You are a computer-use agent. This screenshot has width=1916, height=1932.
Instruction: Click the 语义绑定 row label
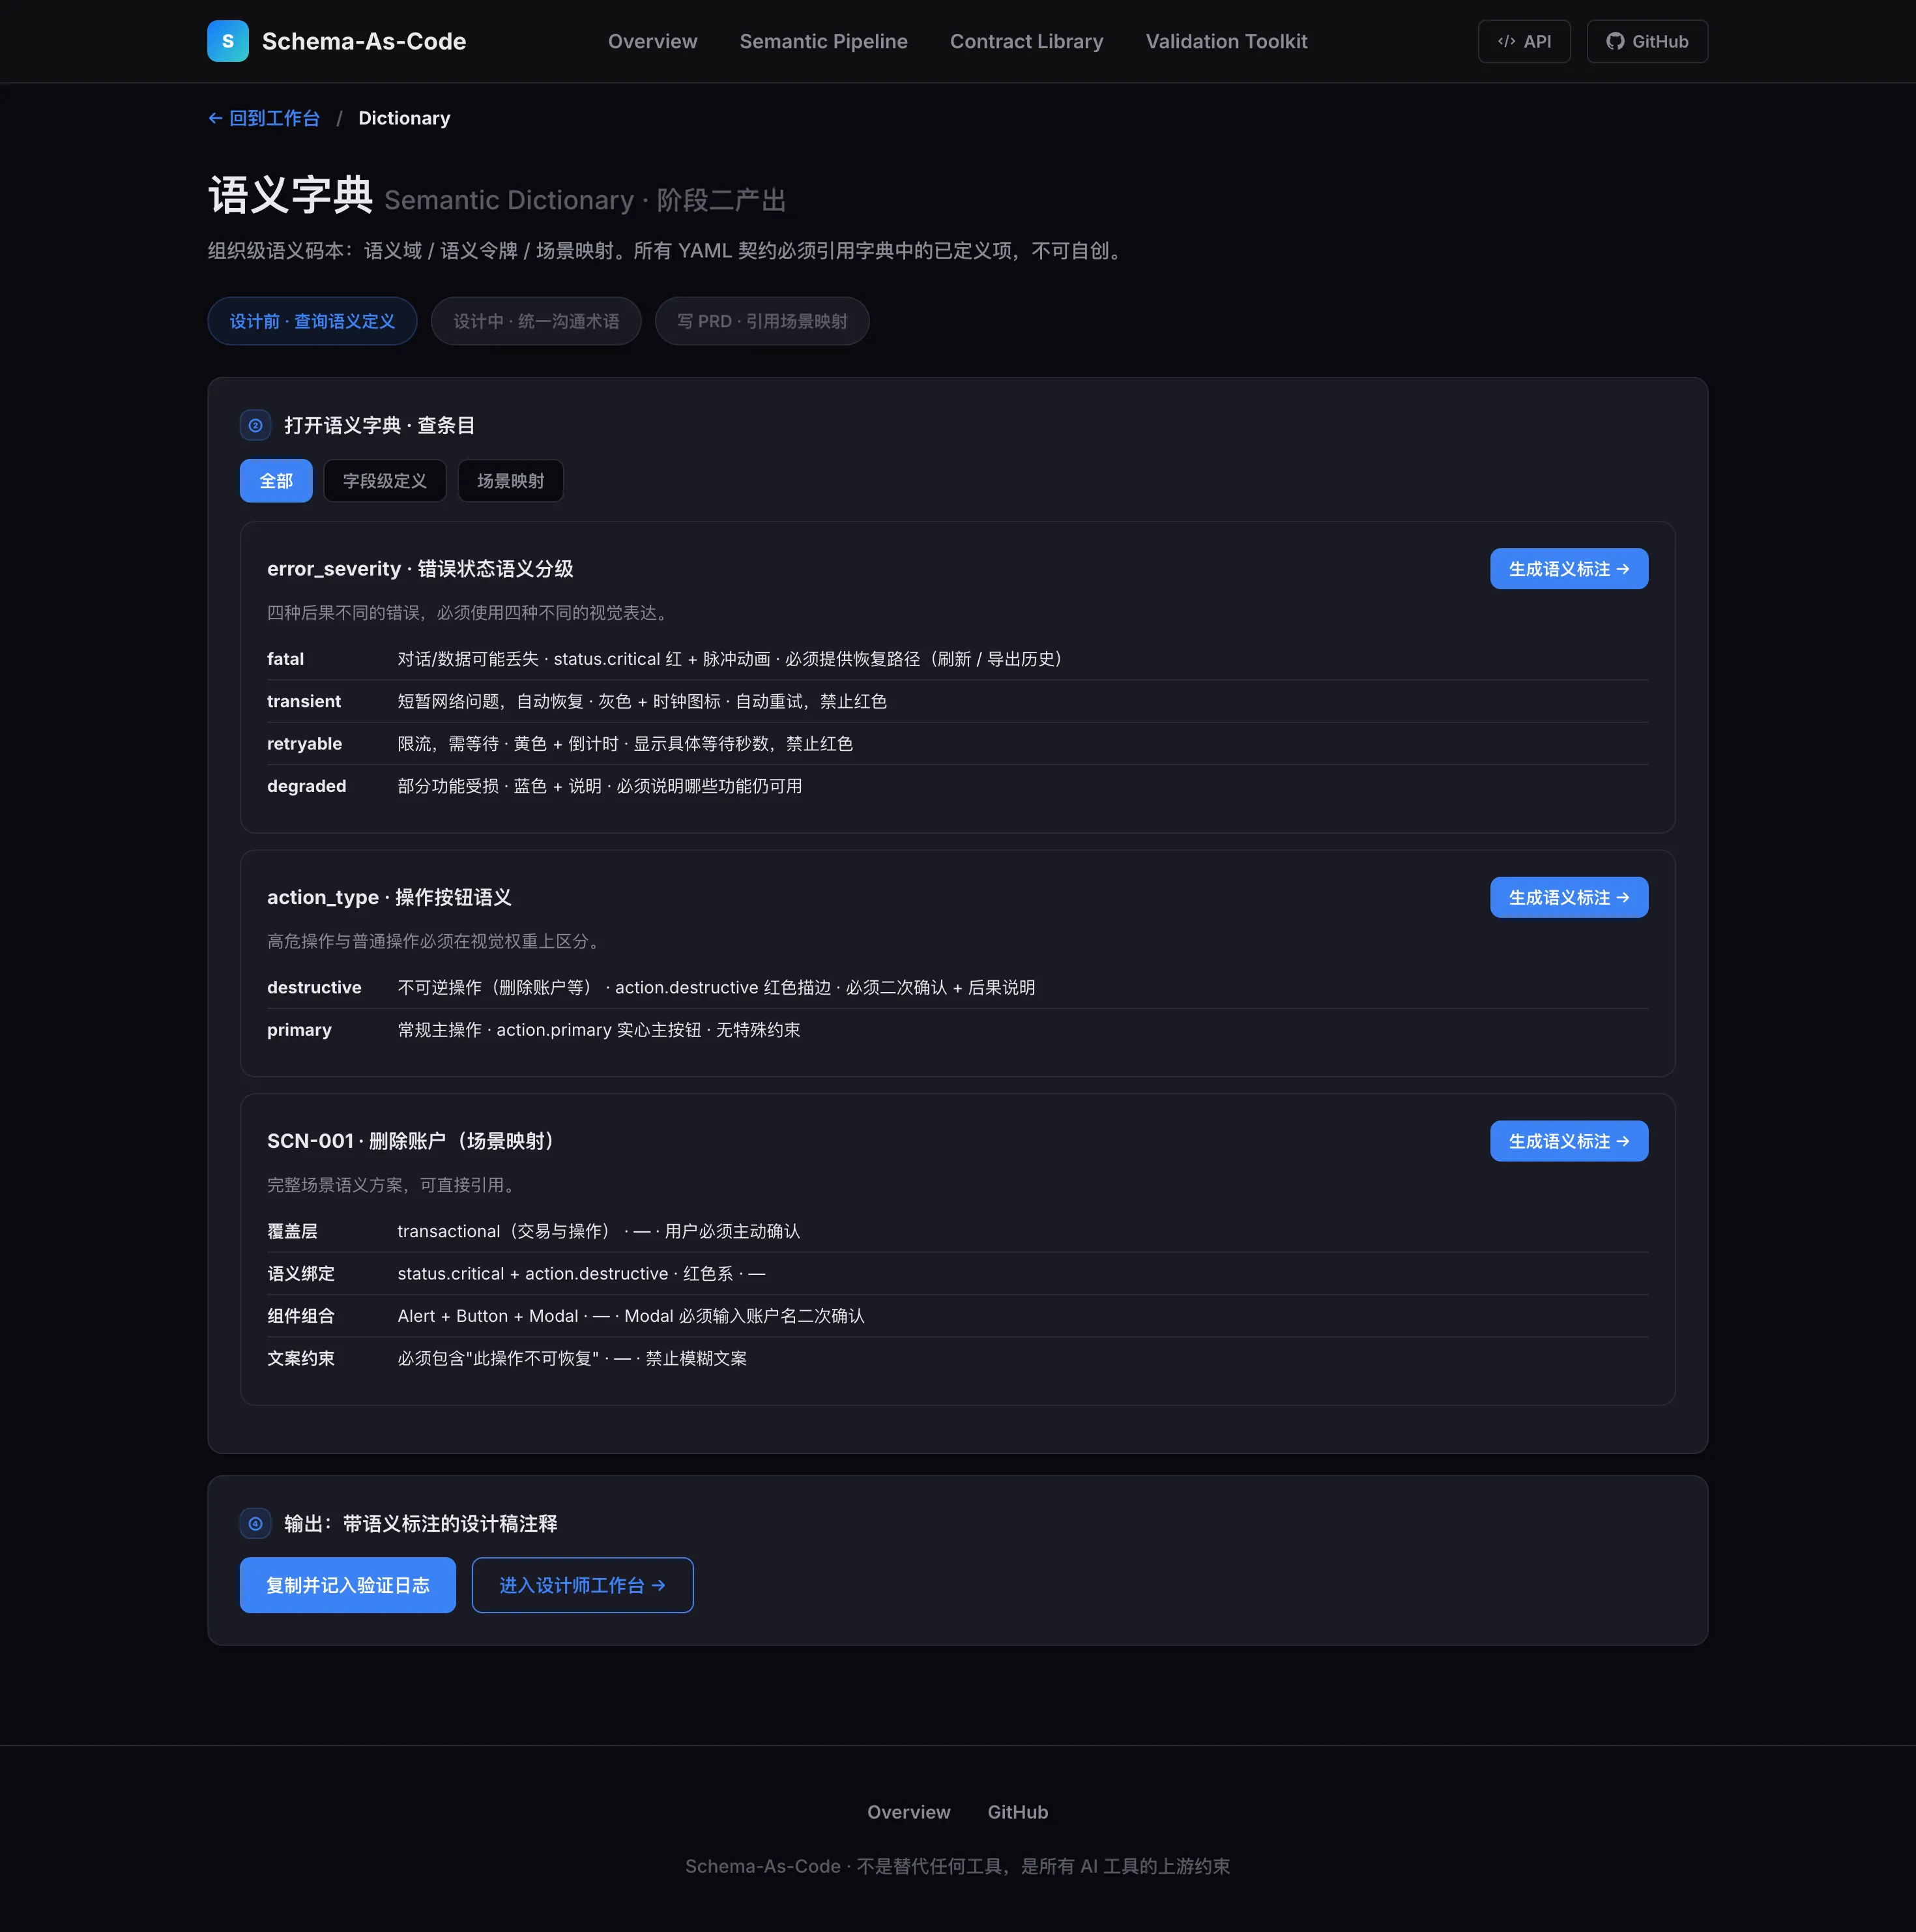click(301, 1274)
